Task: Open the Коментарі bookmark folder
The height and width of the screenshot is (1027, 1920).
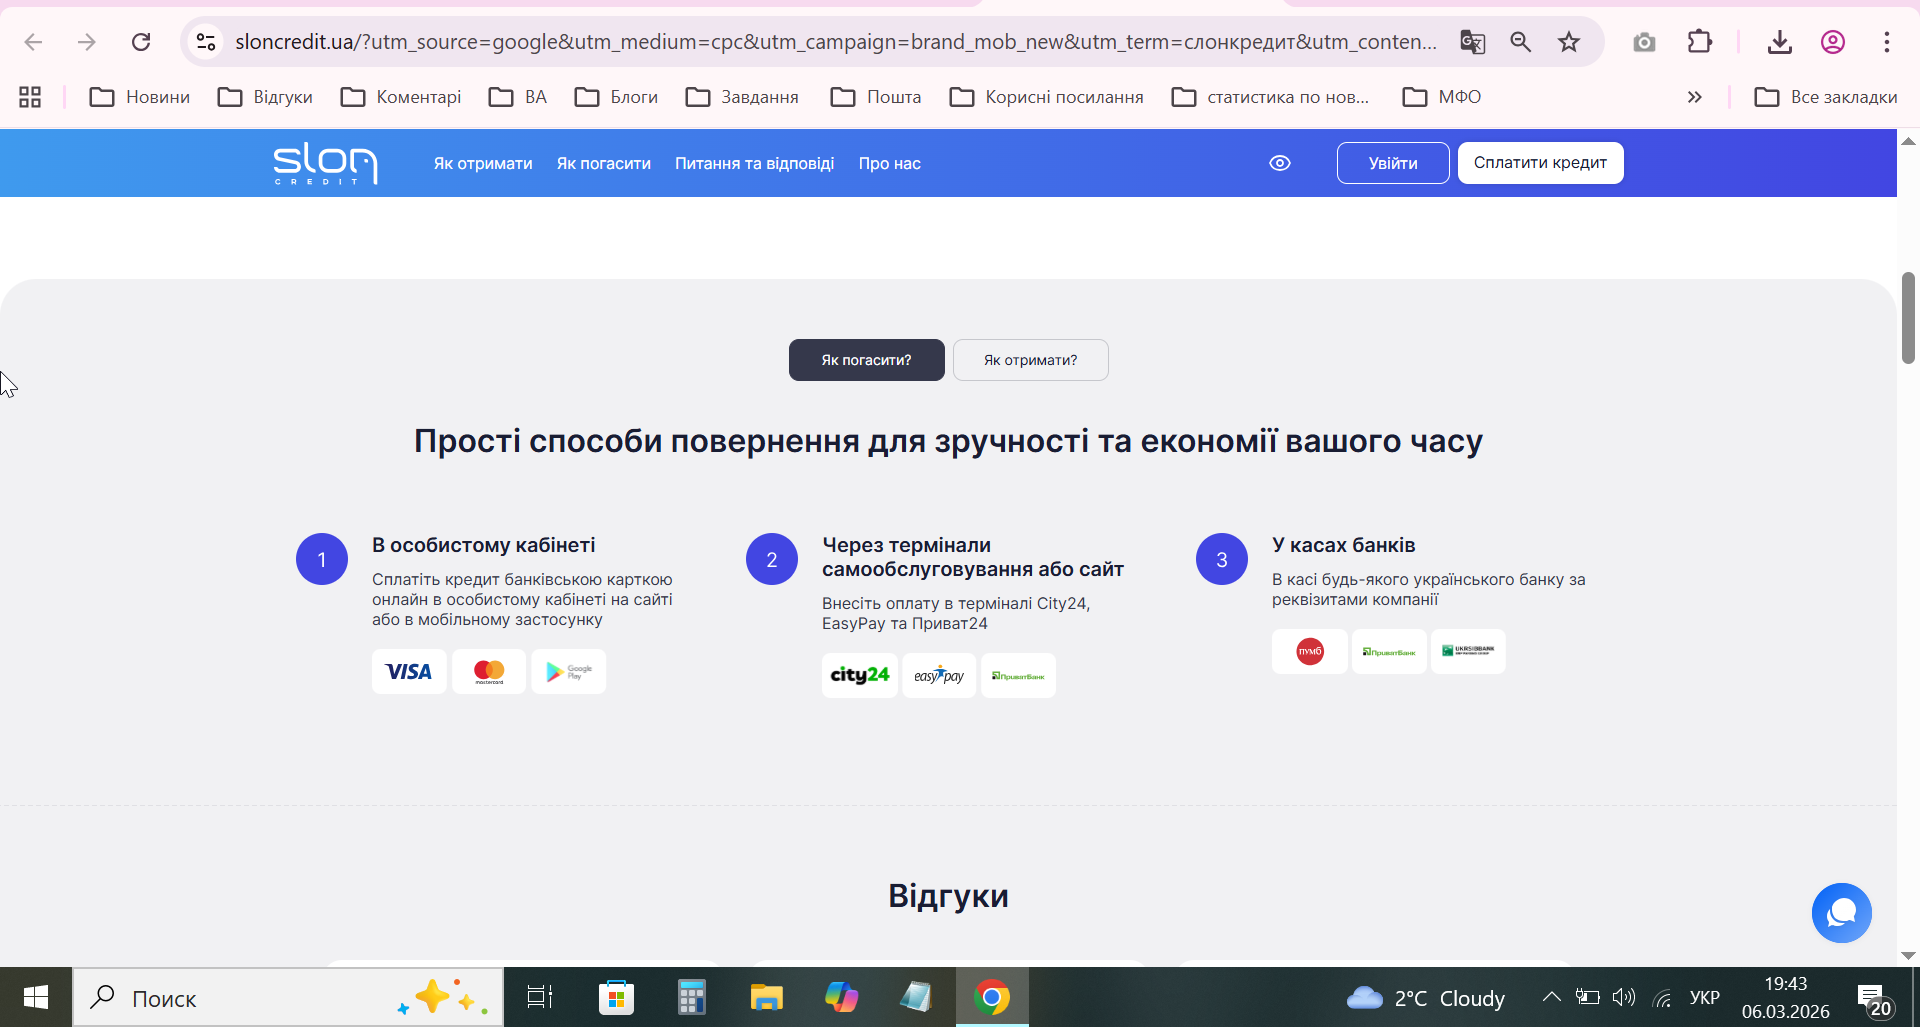Action: [400, 97]
